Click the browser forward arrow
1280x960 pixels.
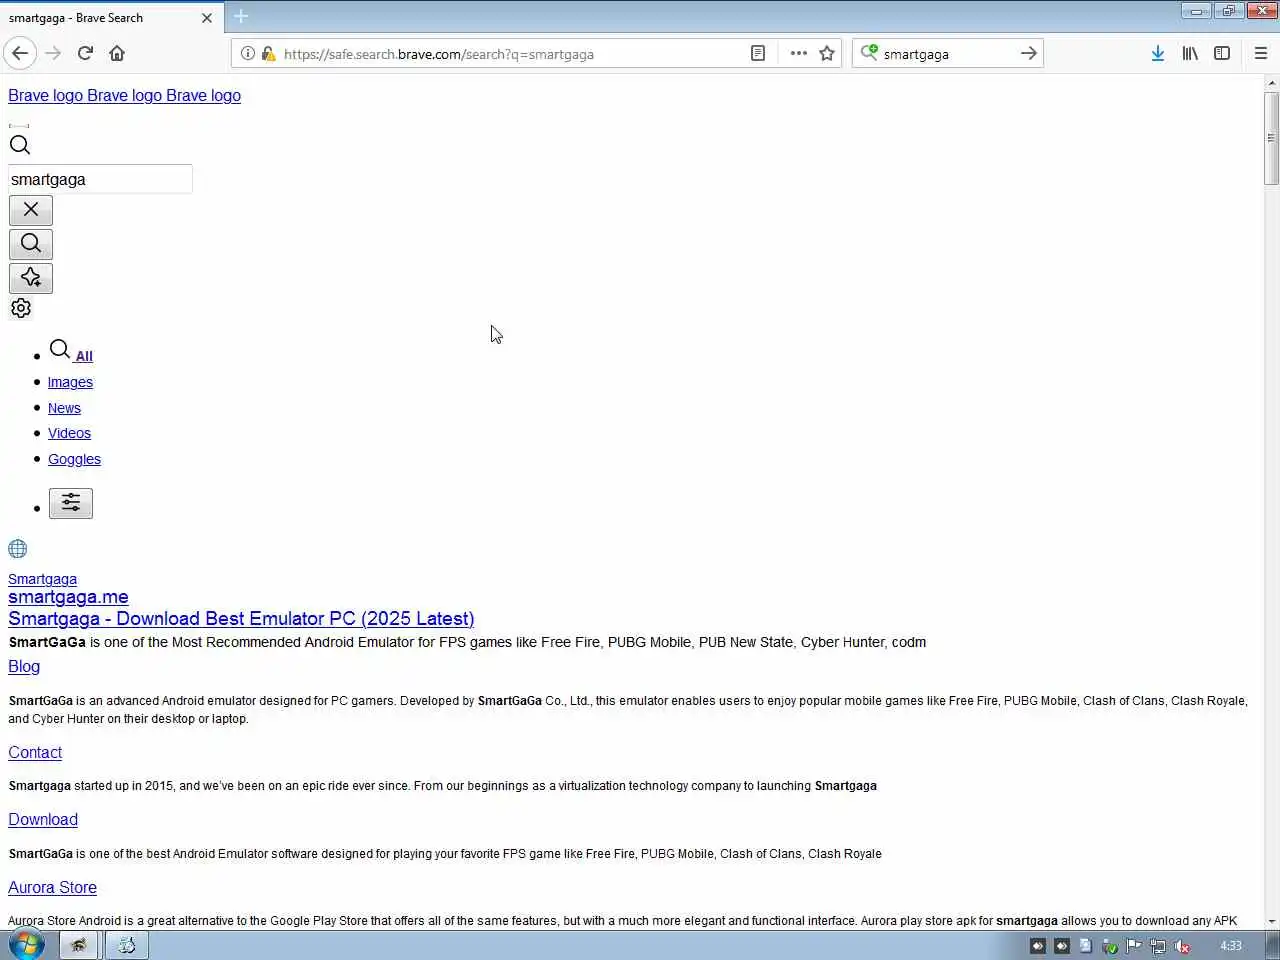click(53, 53)
